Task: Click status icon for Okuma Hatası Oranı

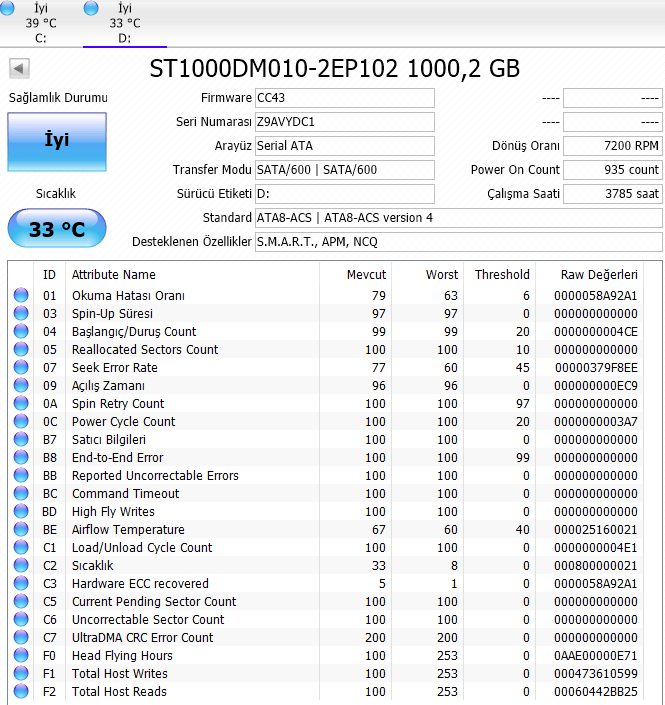Action: pyautogui.click(x=21, y=295)
